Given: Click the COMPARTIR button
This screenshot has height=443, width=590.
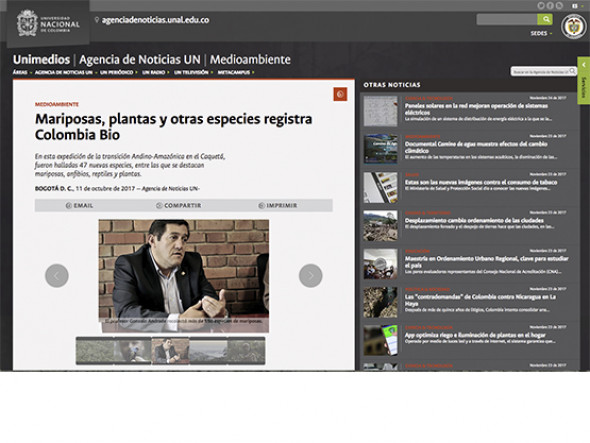Looking at the screenshot, I should [x=179, y=206].
